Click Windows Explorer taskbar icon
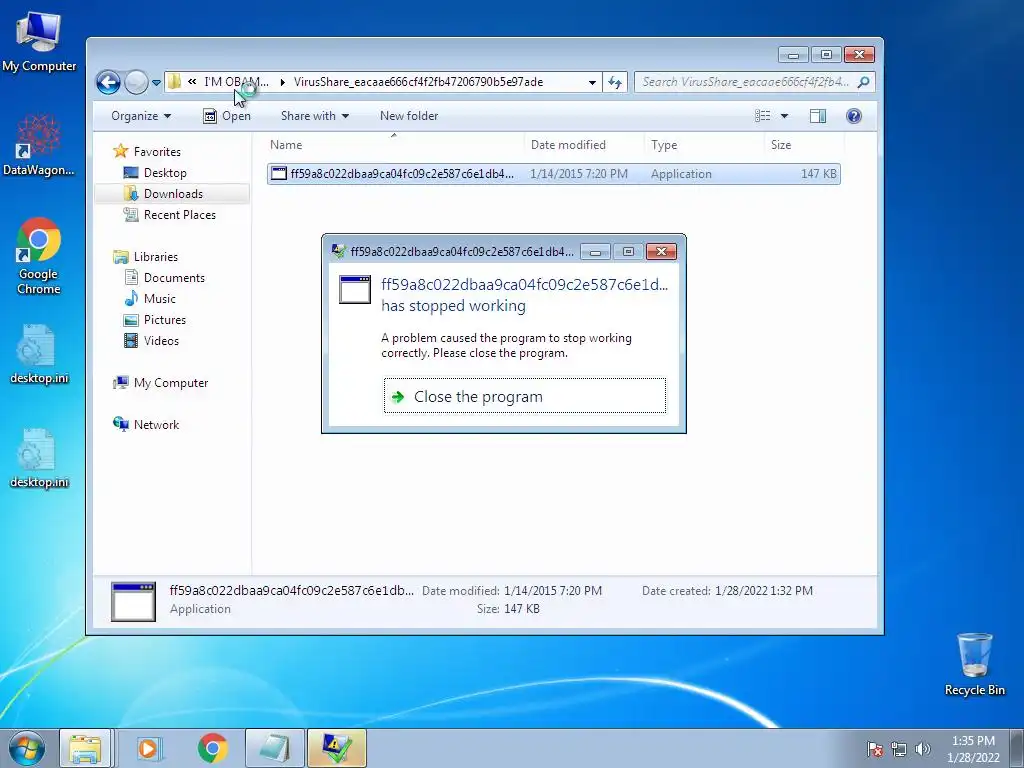Screen dimensions: 1024x768 (86, 748)
